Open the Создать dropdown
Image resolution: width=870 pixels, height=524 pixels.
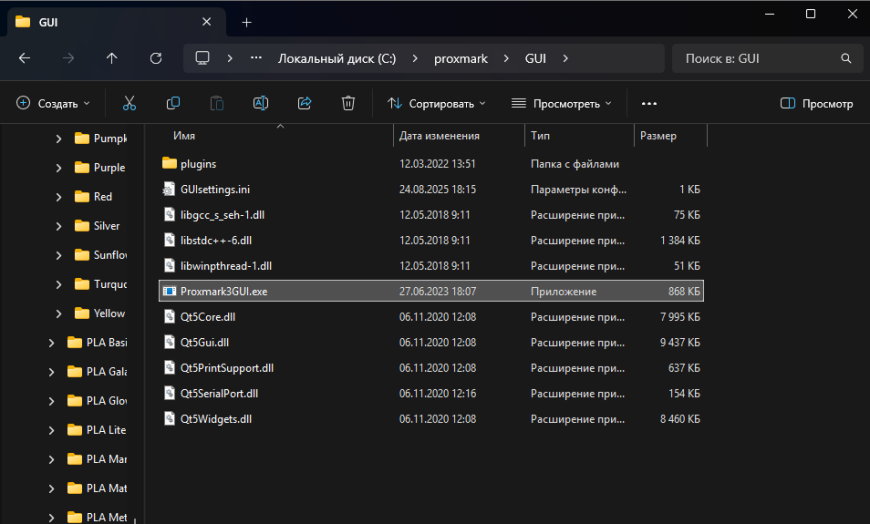pyautogui.click(x=53, y=103)
